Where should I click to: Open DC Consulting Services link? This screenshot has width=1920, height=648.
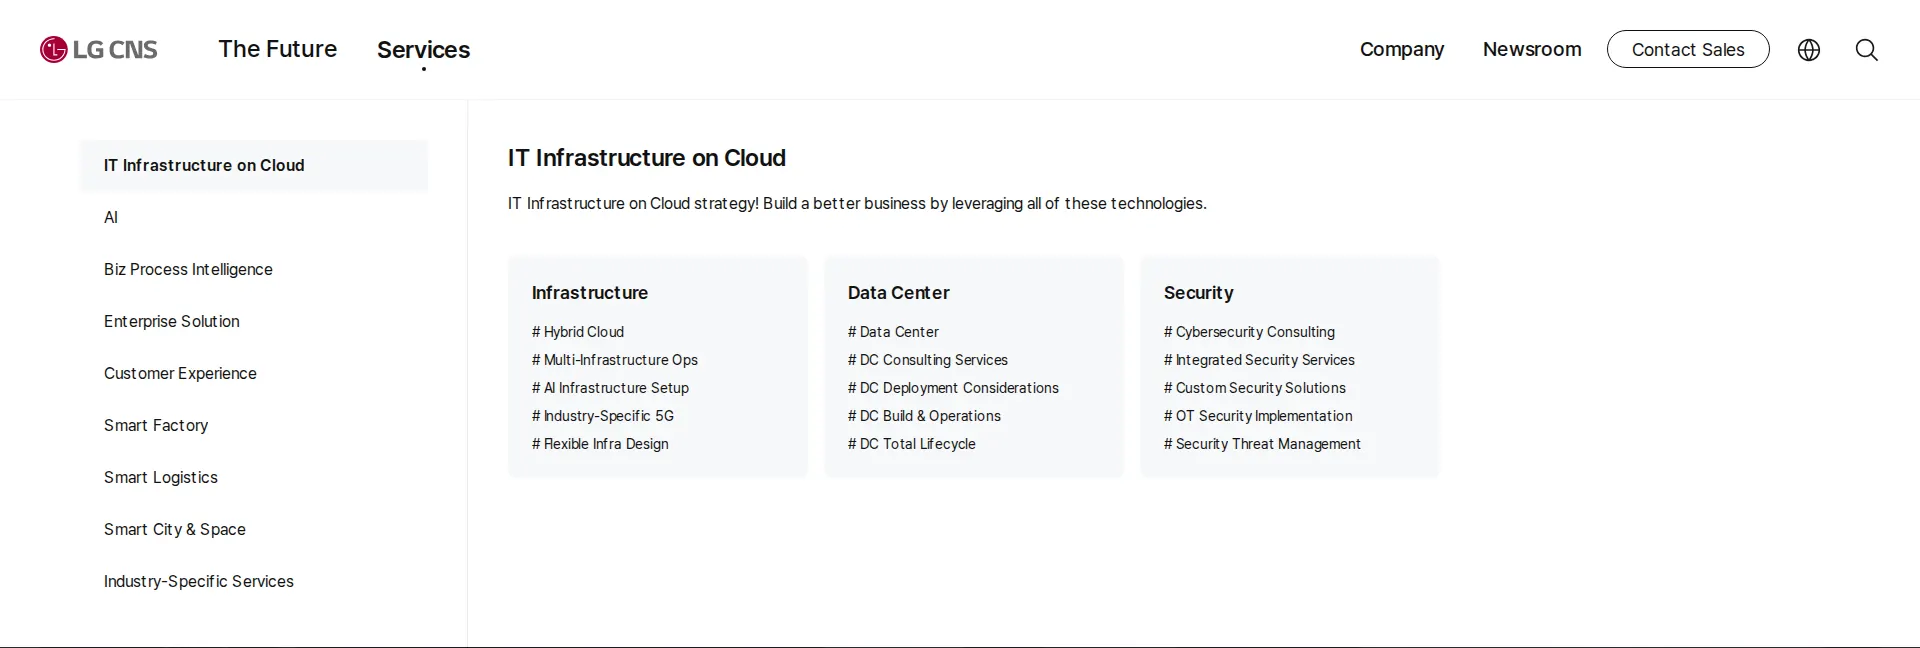[x=928, y=360]
